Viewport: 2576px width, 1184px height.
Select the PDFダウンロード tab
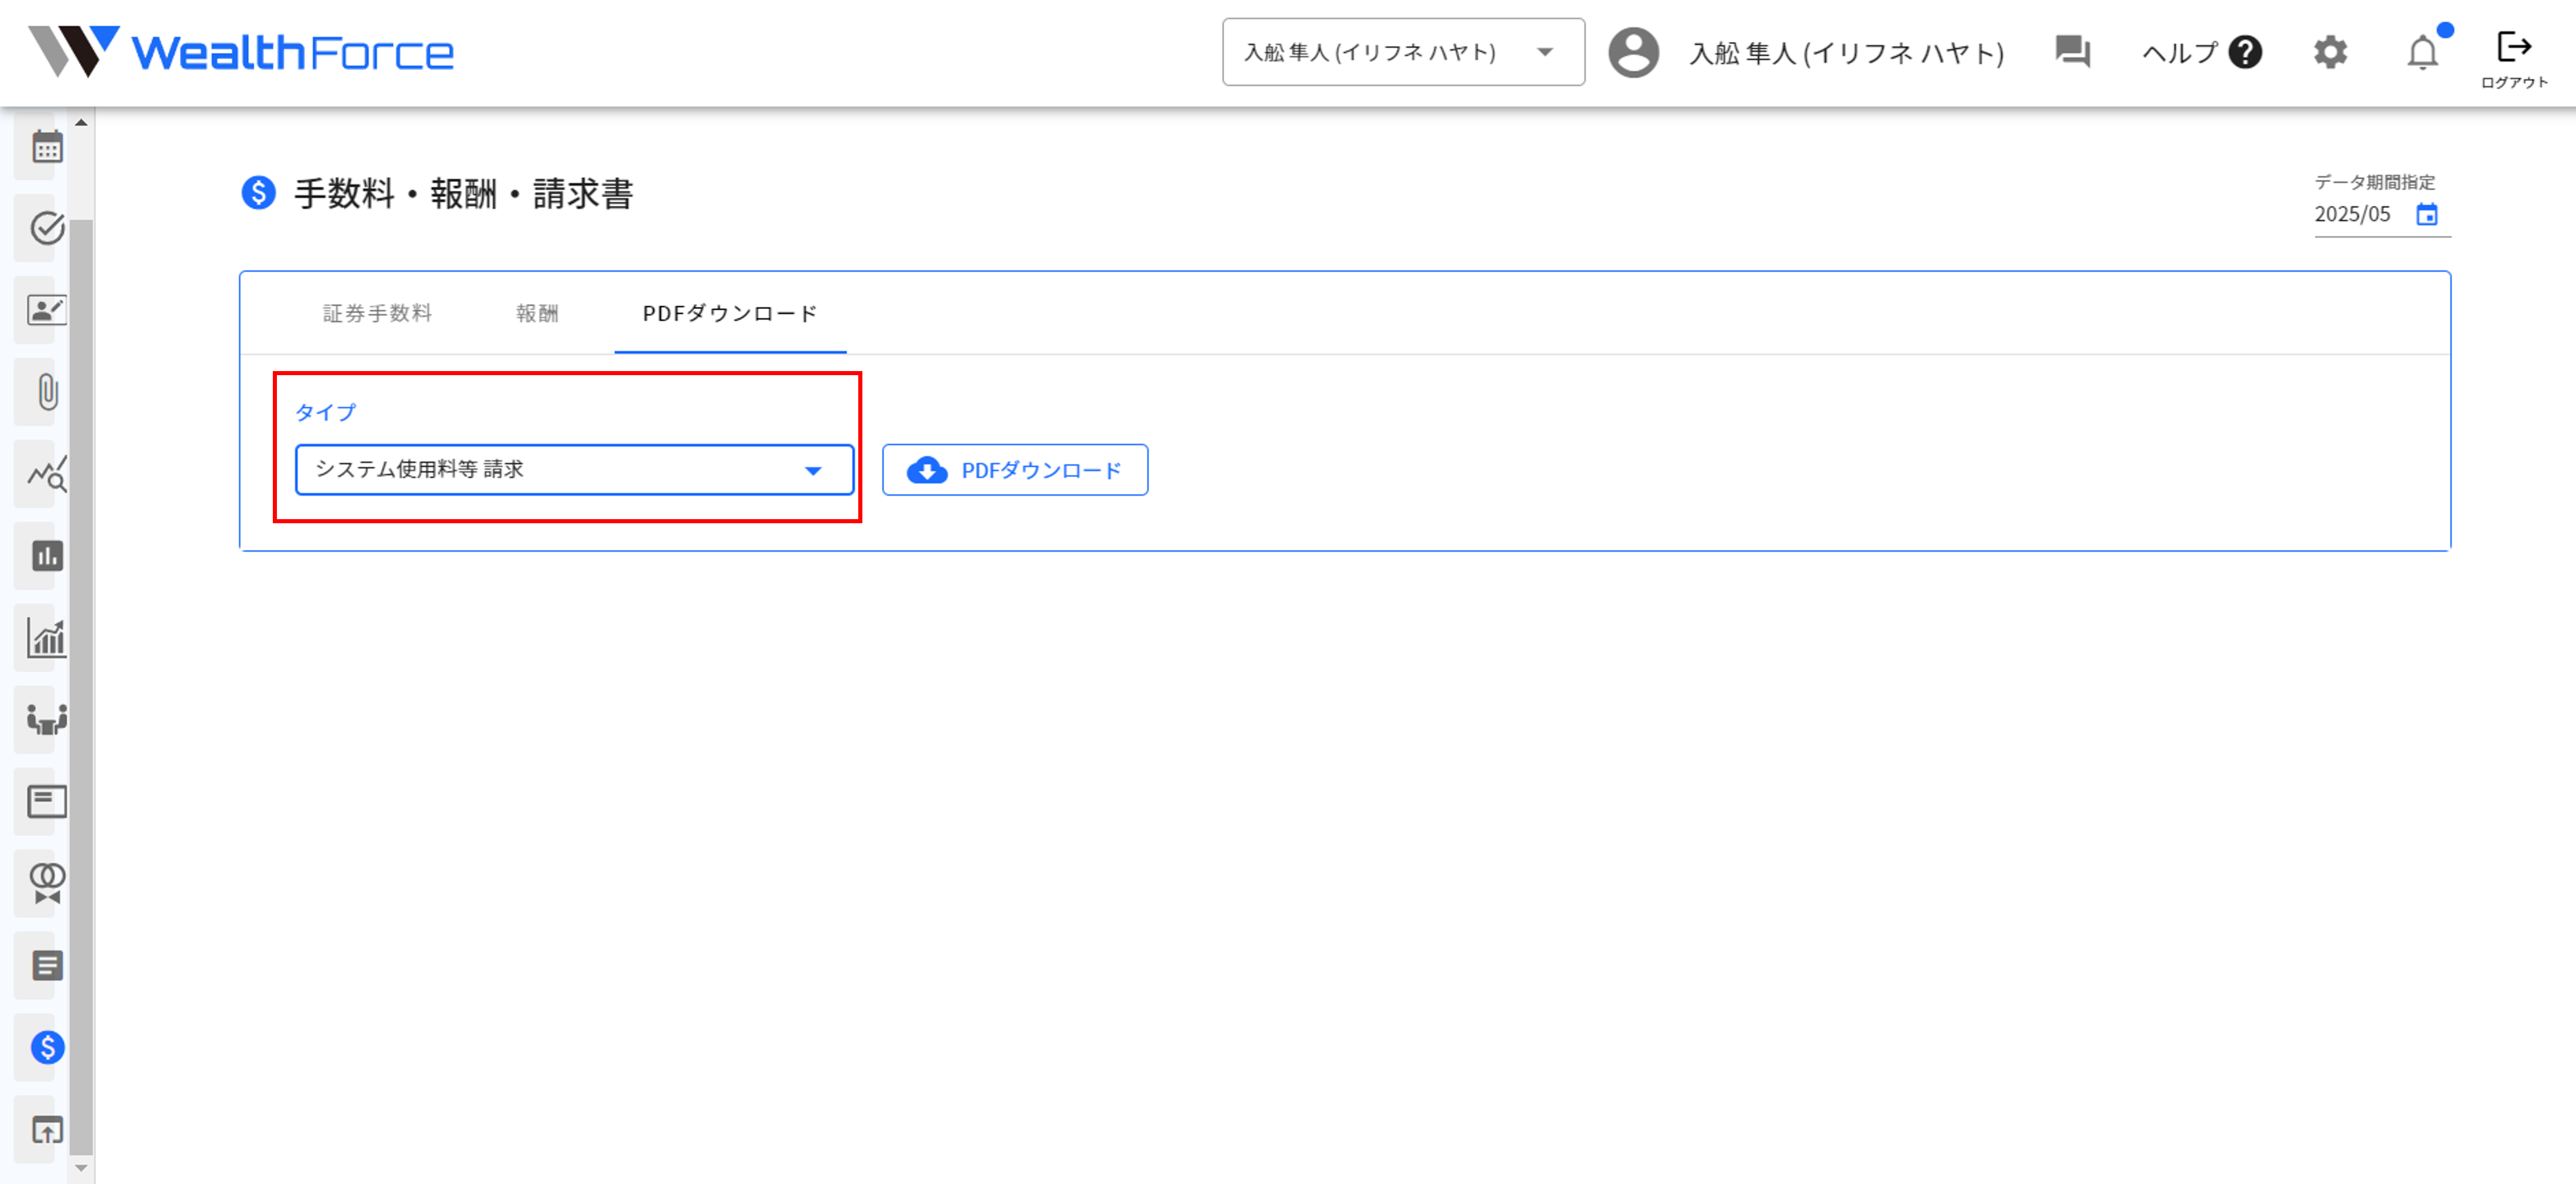(x=730, y=313)
